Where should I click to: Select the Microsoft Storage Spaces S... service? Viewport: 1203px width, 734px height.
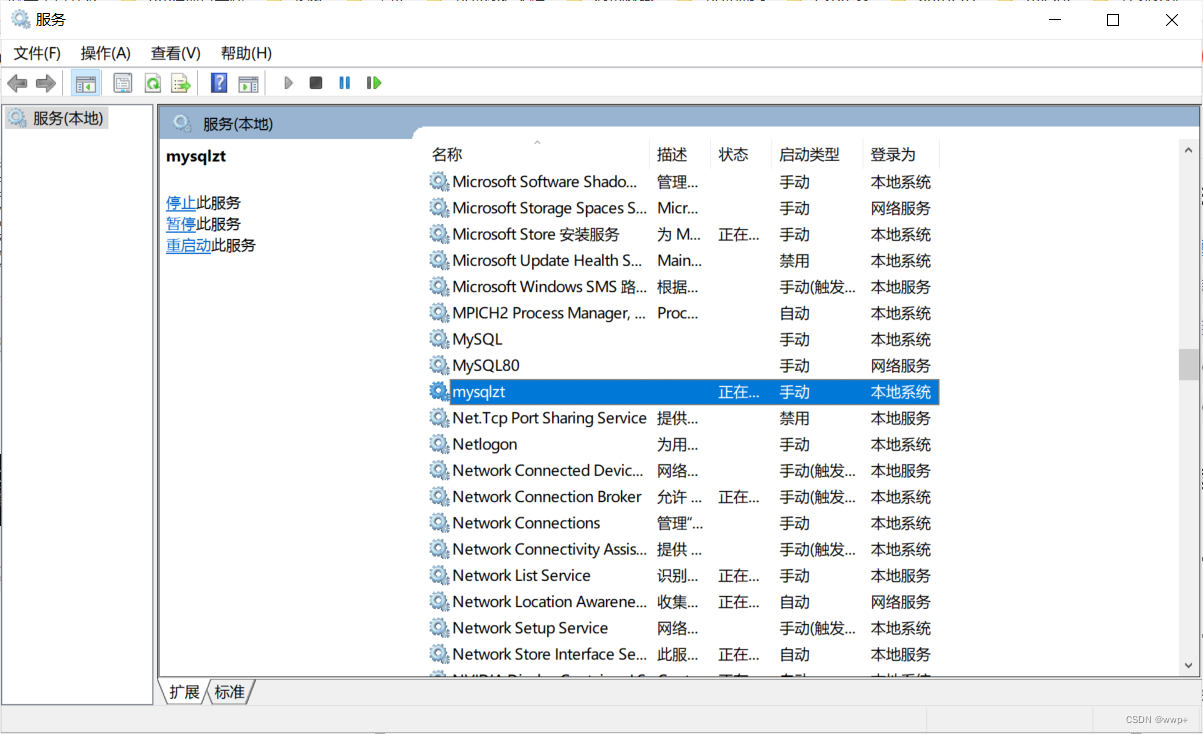click(683, 208)
